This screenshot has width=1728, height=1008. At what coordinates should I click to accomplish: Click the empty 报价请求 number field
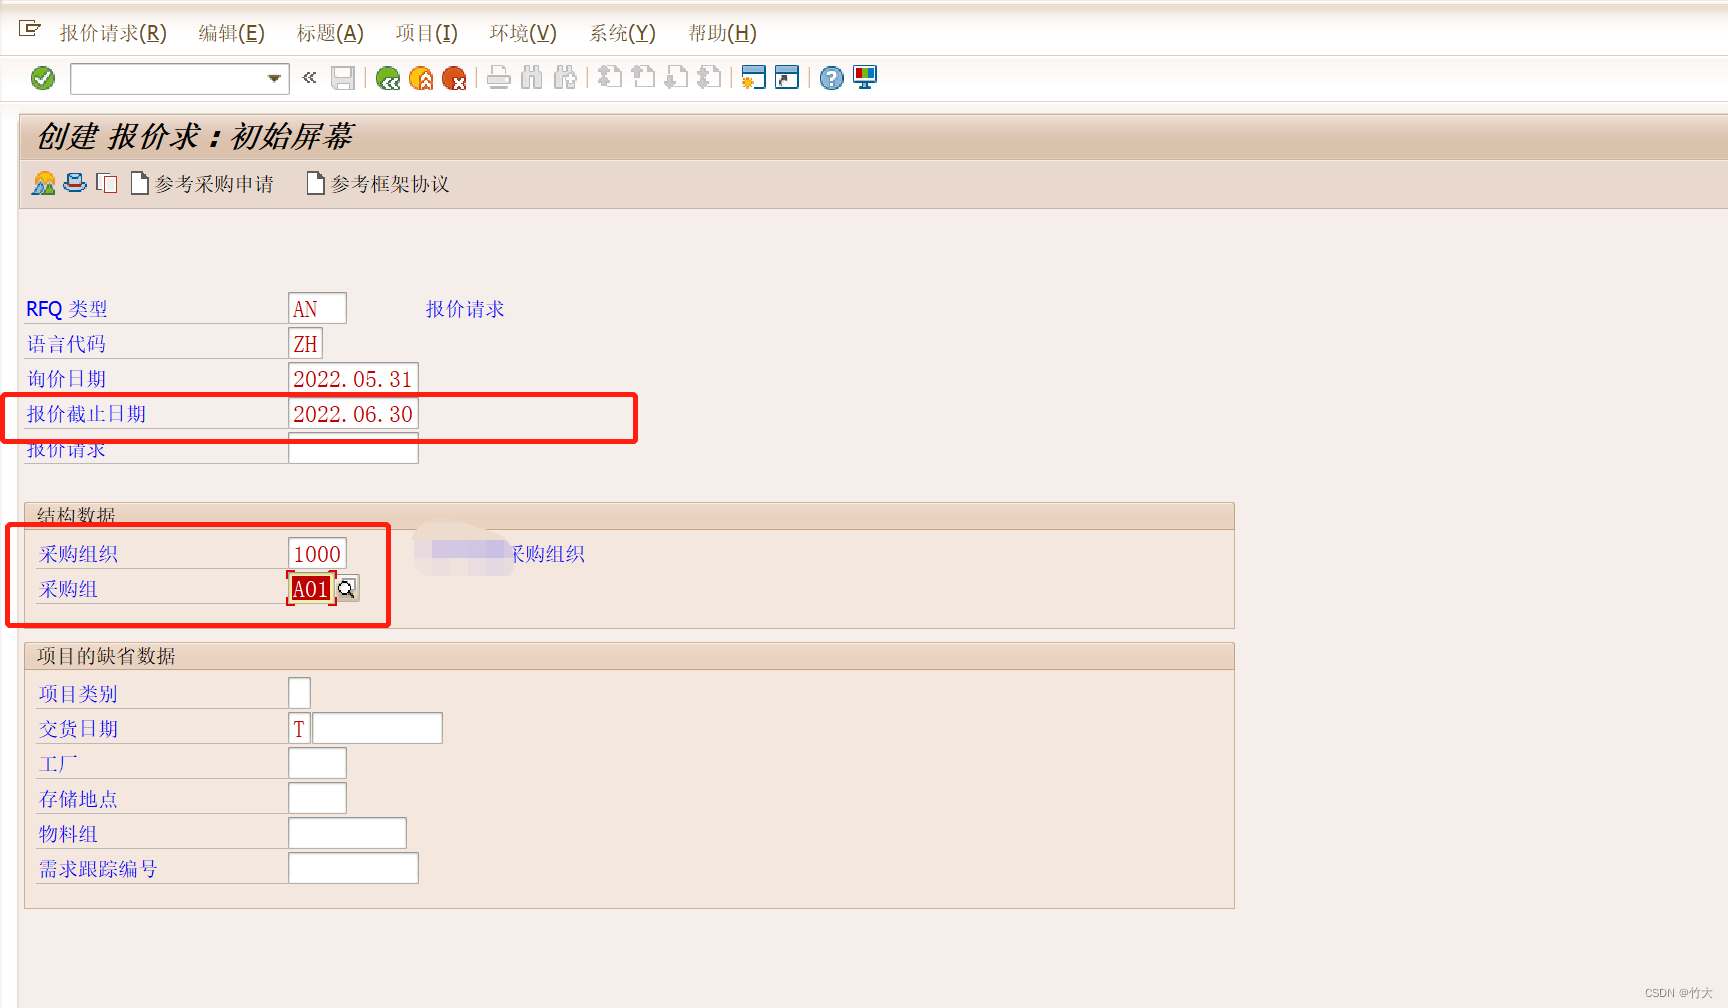(x=353, y=448)
